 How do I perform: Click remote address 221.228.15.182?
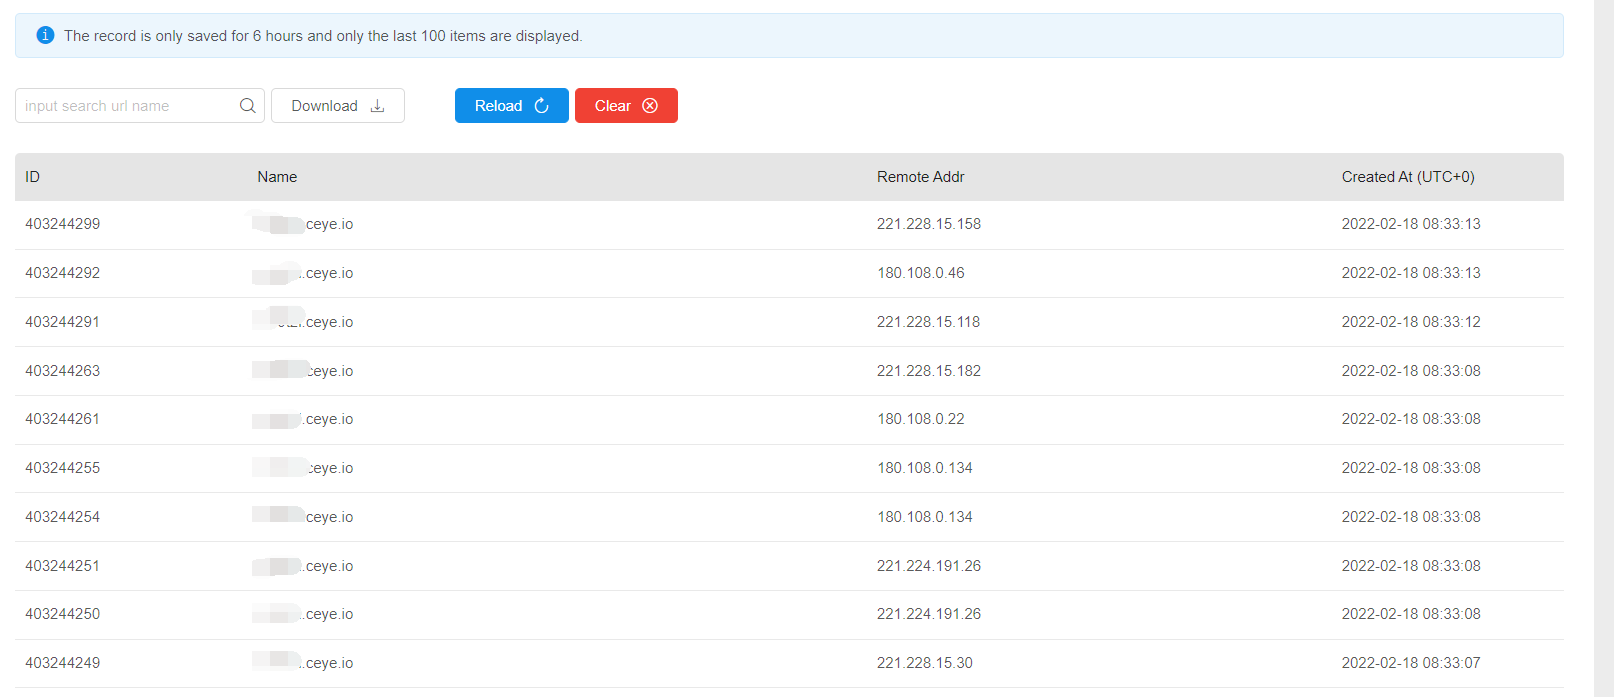click(x=929, y=371)
